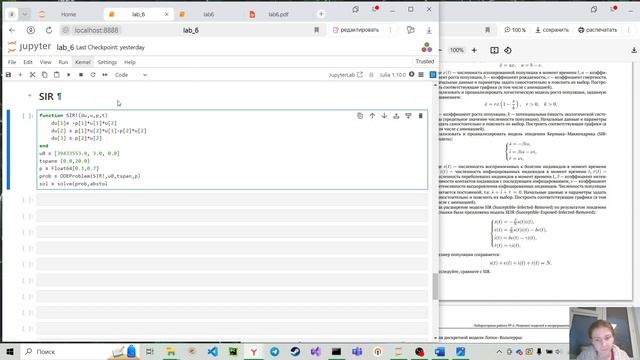This screenshot has width=640, height=360.
Task: Click сохранить in the PDF window
Action: tap(552, 30)
